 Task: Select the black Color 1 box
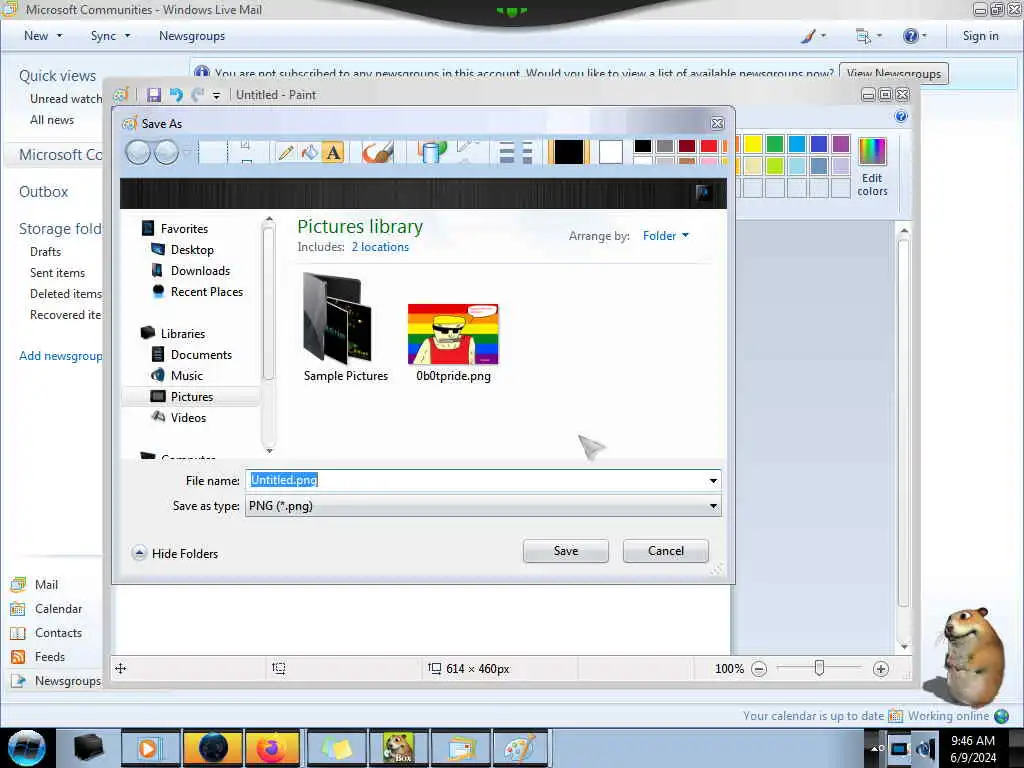pos(568,152)
